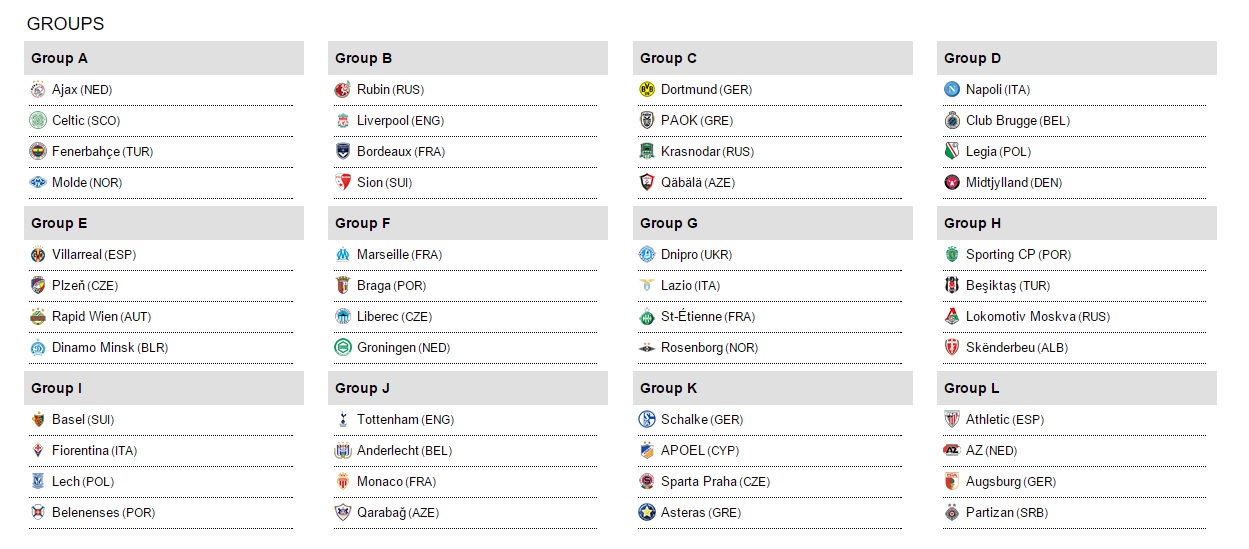Click the Group G header
Screen dimensions: 1249x549
[x=669, y=223]
